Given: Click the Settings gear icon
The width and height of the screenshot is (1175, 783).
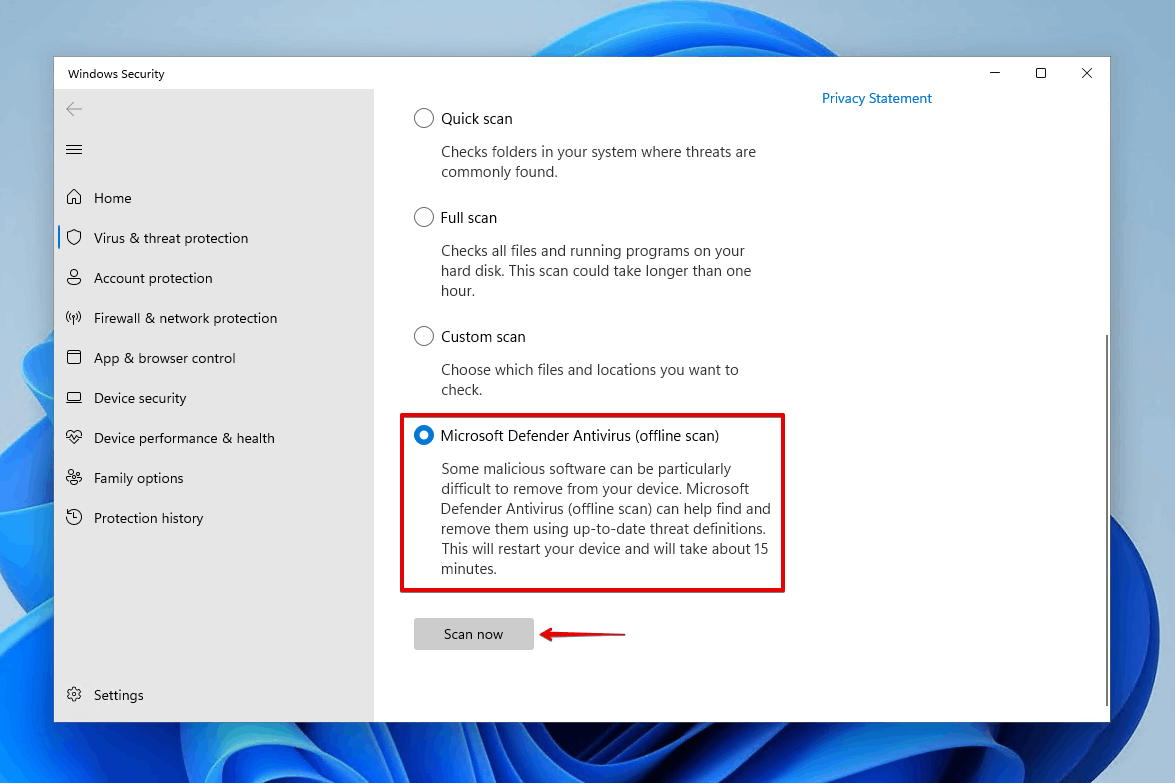Looking at the screenshot, I should coord(73,695).
